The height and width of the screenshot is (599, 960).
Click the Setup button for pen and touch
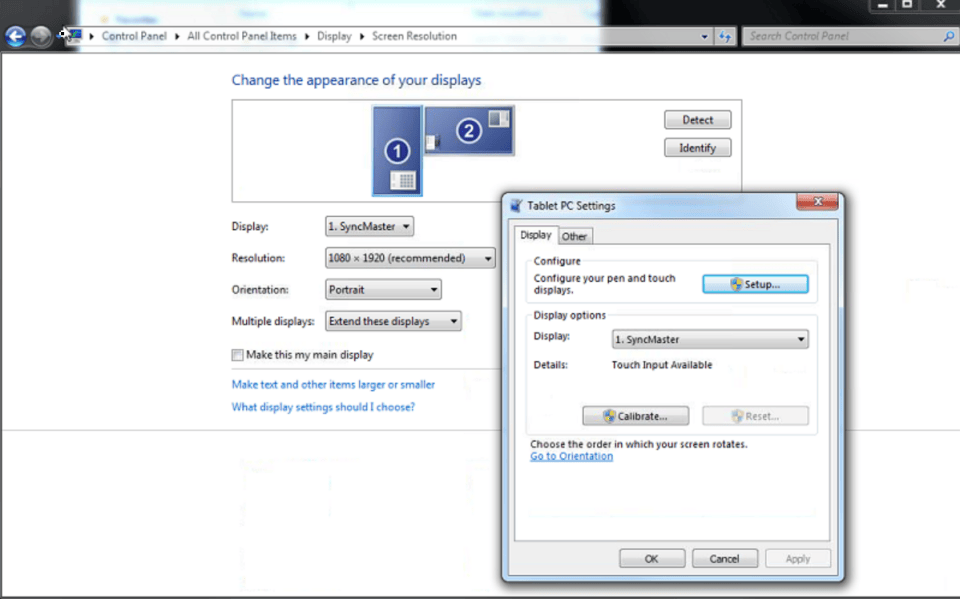point(755,284)
